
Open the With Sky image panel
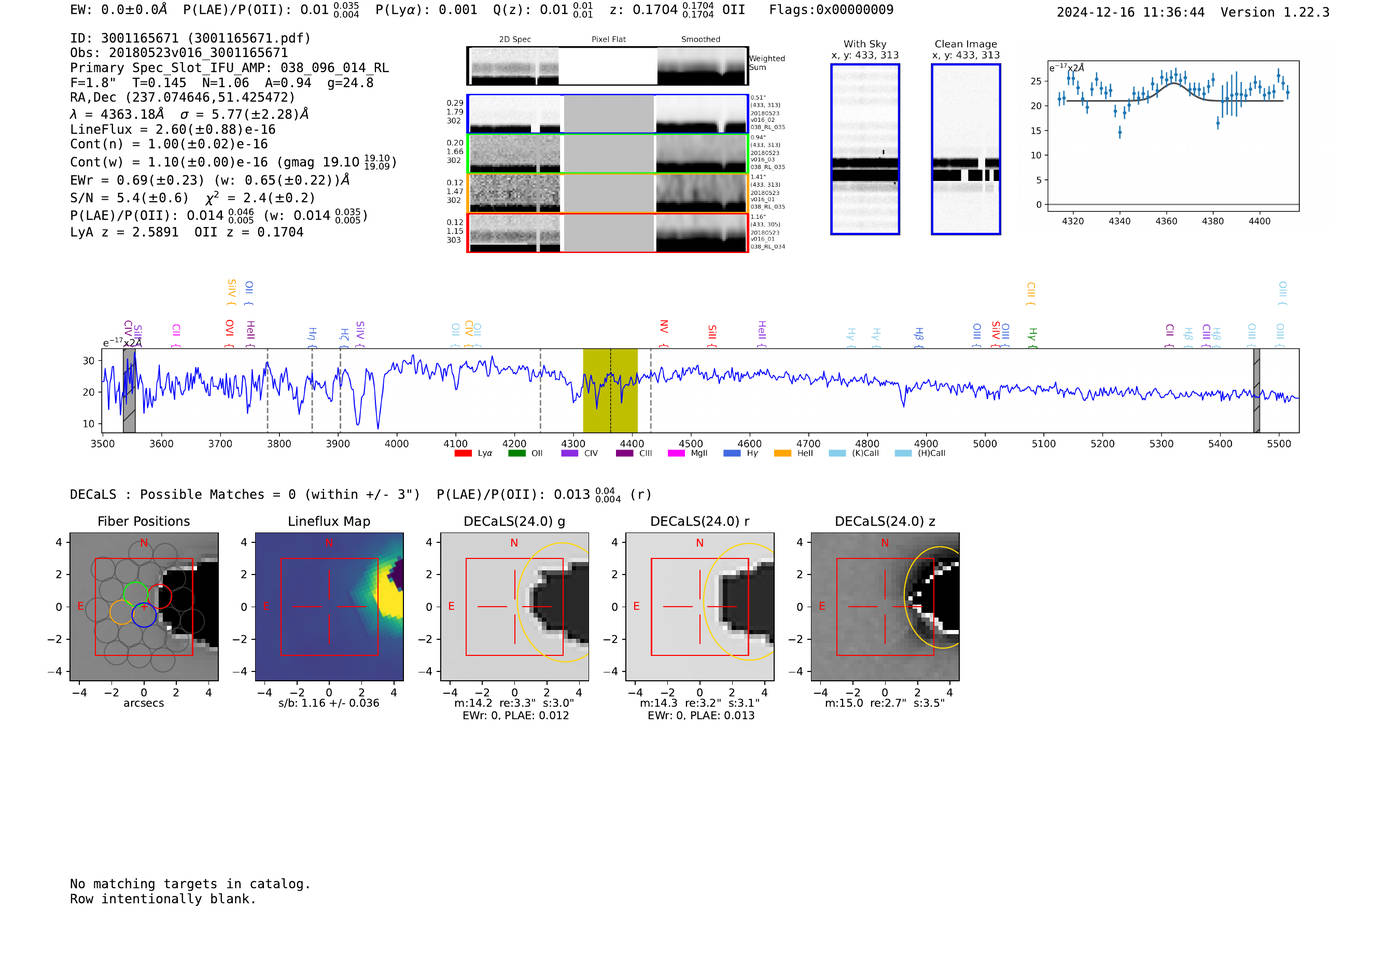[x=865, y=149]
